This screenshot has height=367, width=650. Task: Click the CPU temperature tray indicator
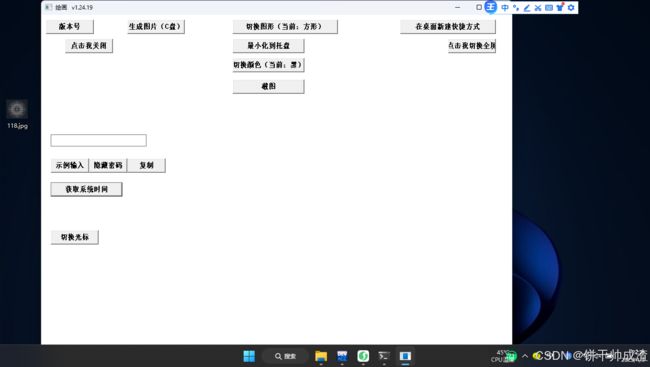[503, 356]
